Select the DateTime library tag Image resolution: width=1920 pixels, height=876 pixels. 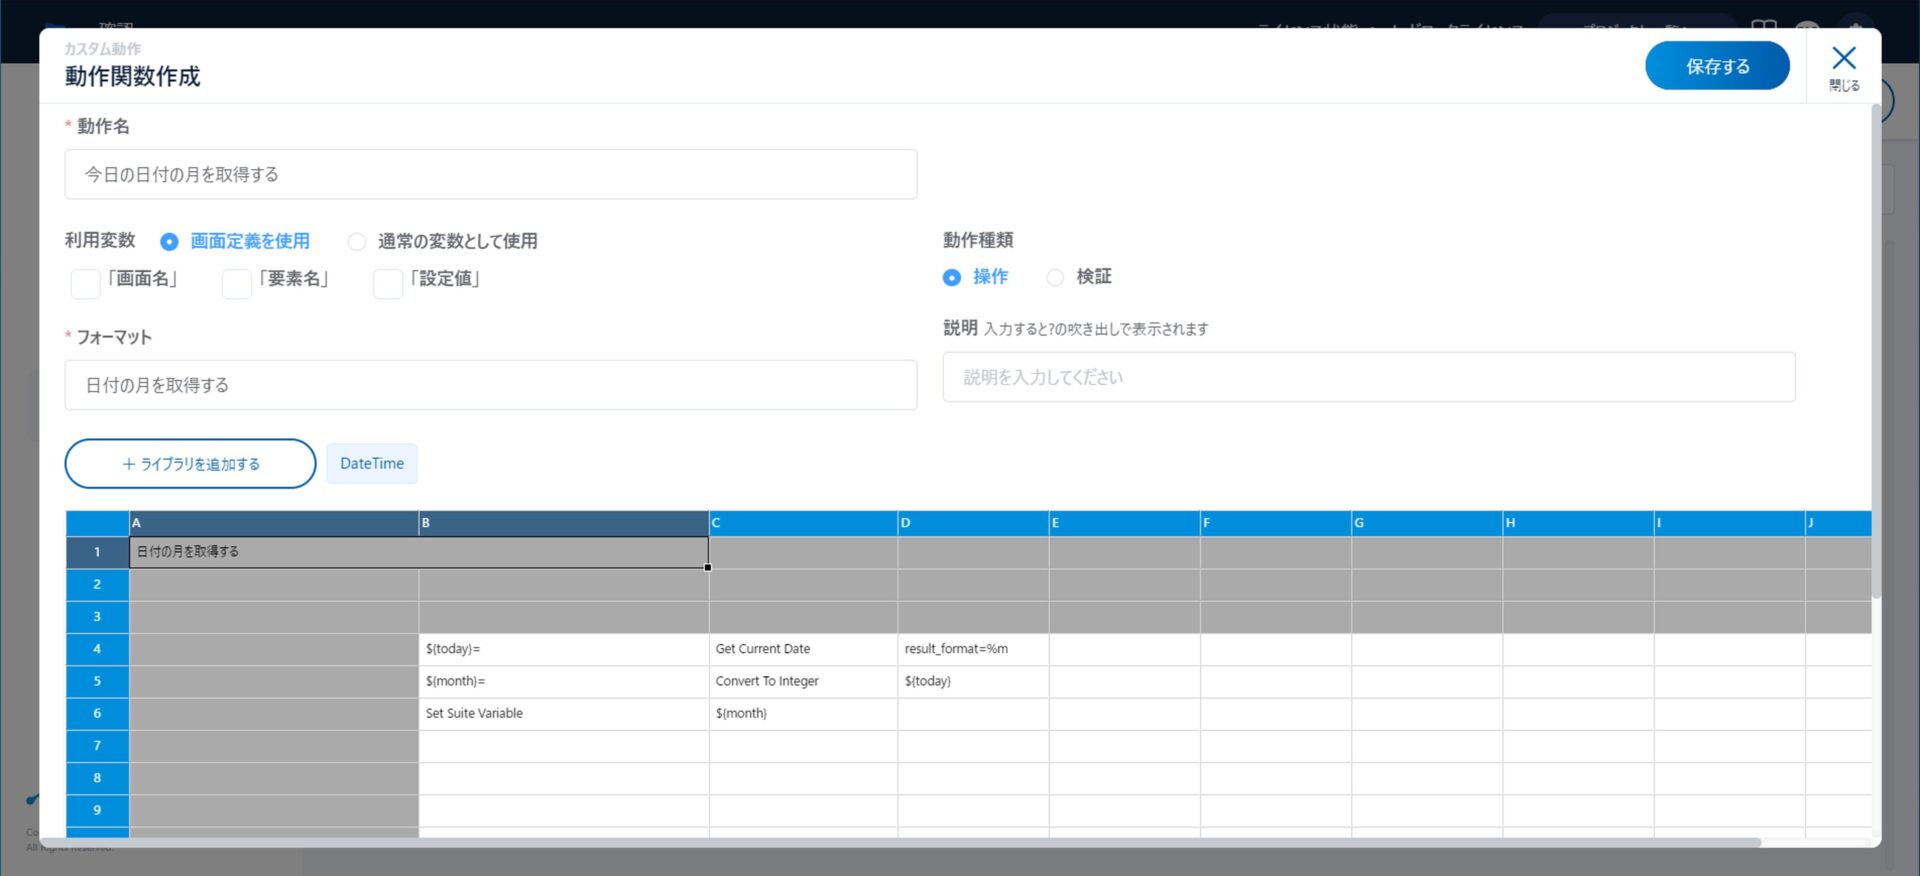(371, 464)
